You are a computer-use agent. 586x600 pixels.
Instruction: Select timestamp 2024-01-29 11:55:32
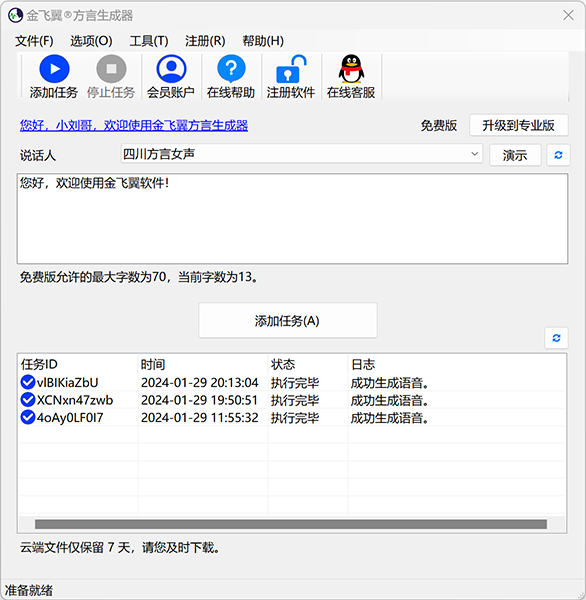(199, 418)
